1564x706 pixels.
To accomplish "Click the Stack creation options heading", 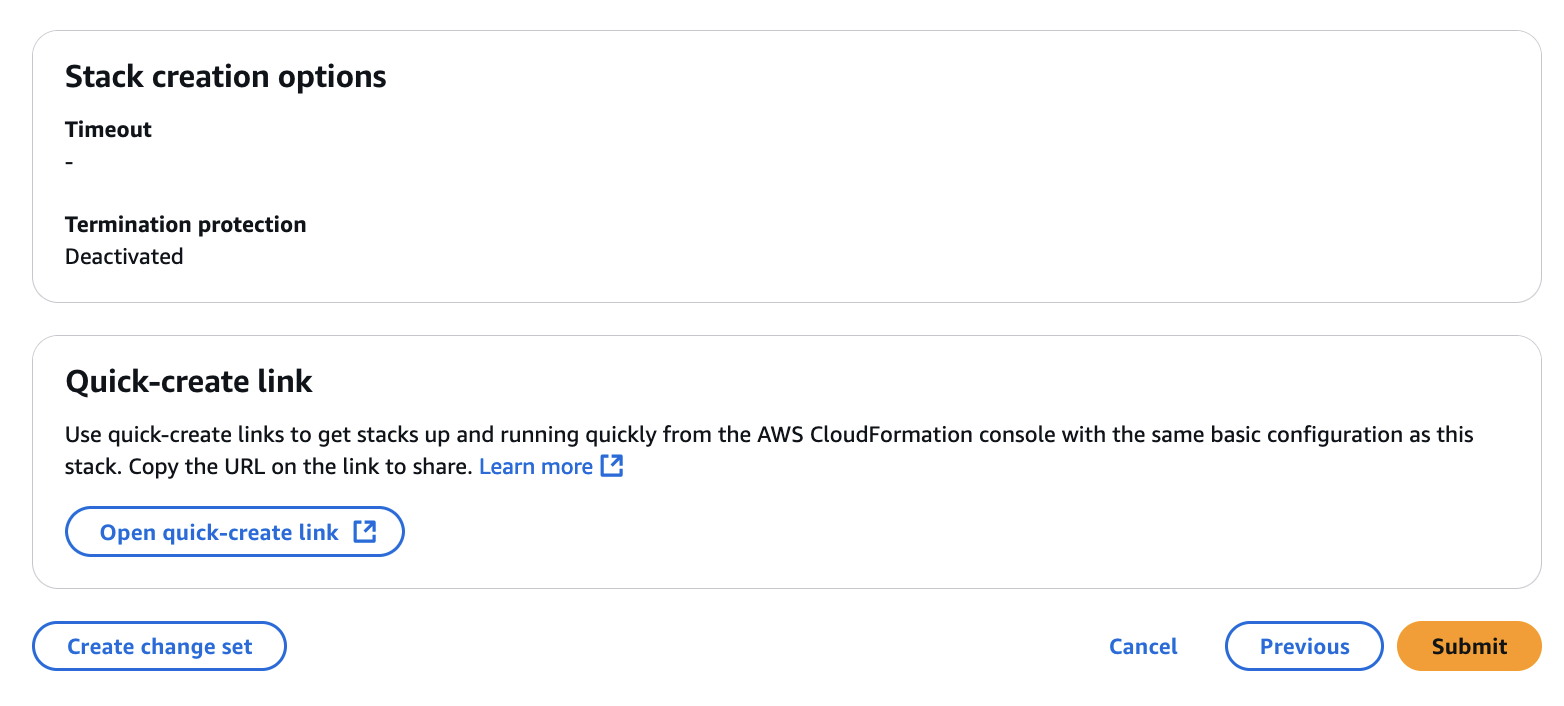I will pyautogui.click(x=225, y=77).
